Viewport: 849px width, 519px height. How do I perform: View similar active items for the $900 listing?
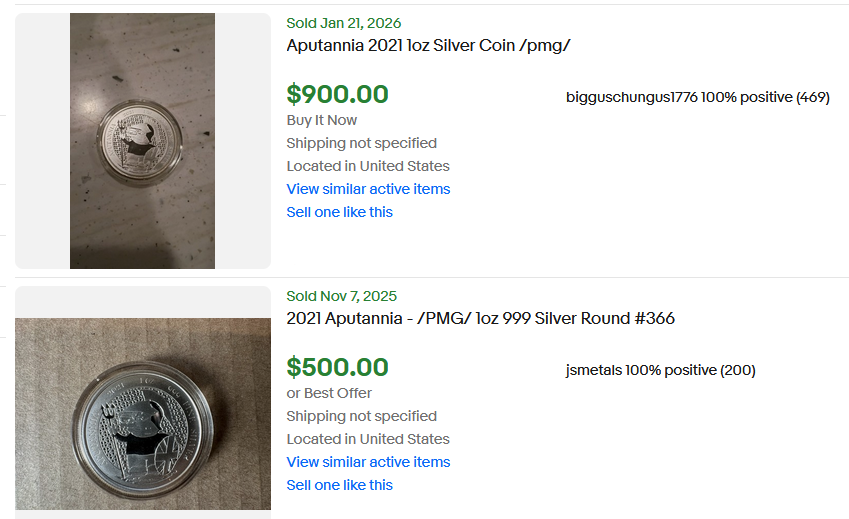pos(368,189)
